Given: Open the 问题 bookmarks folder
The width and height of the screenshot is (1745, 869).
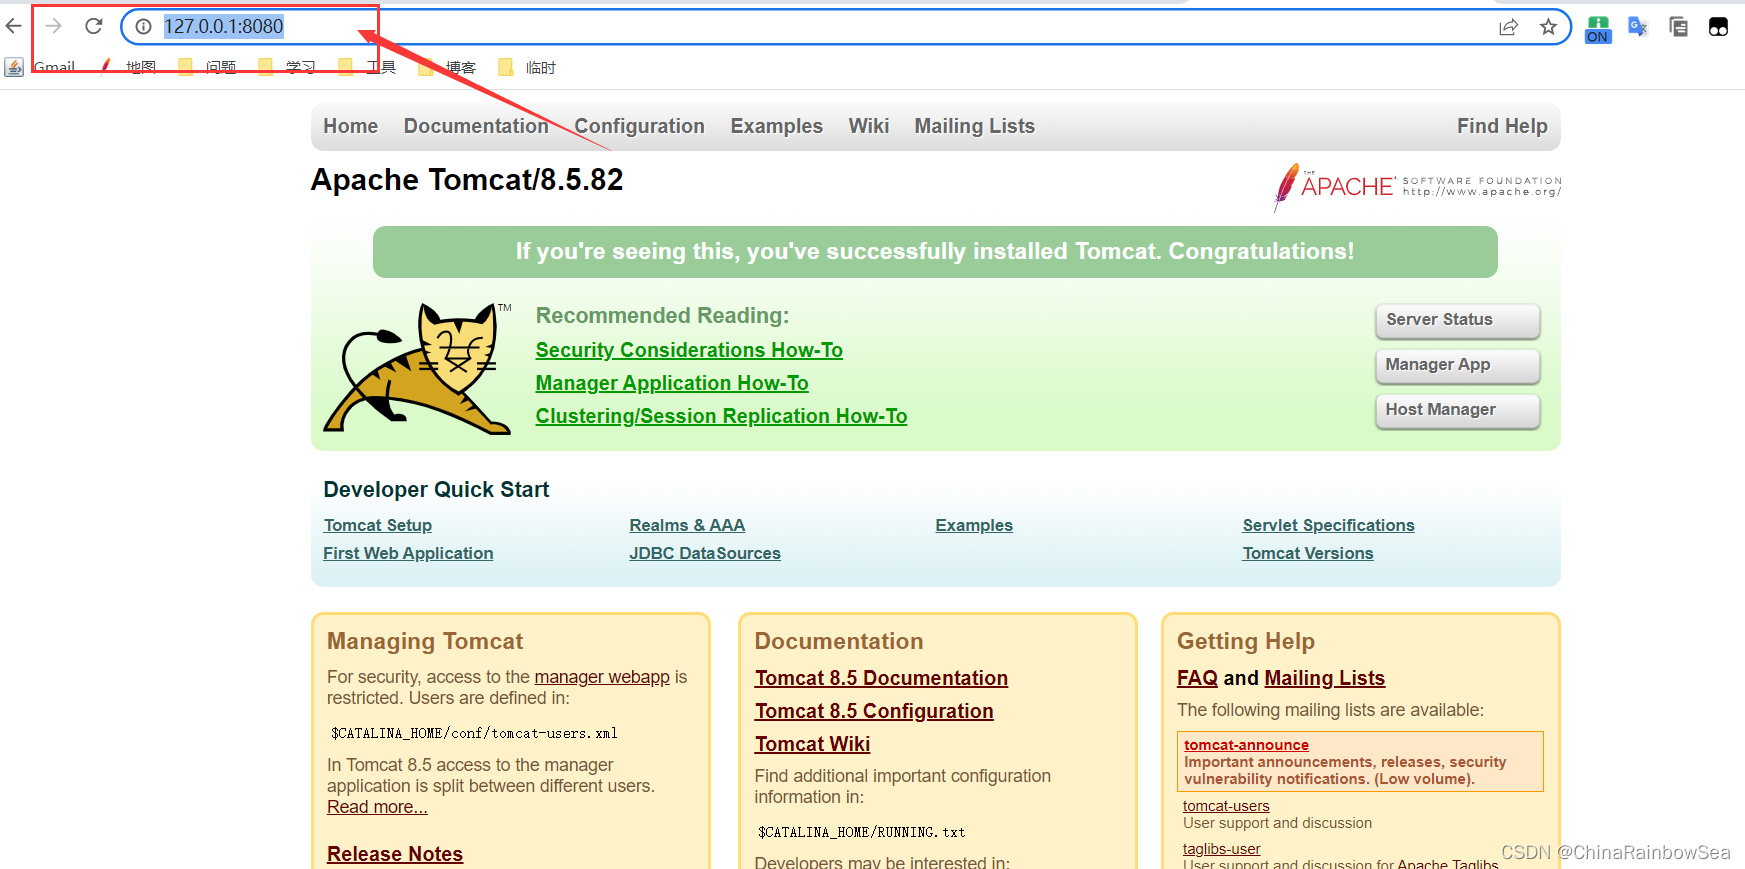Looking at the screenshot, I should (207, 67).
